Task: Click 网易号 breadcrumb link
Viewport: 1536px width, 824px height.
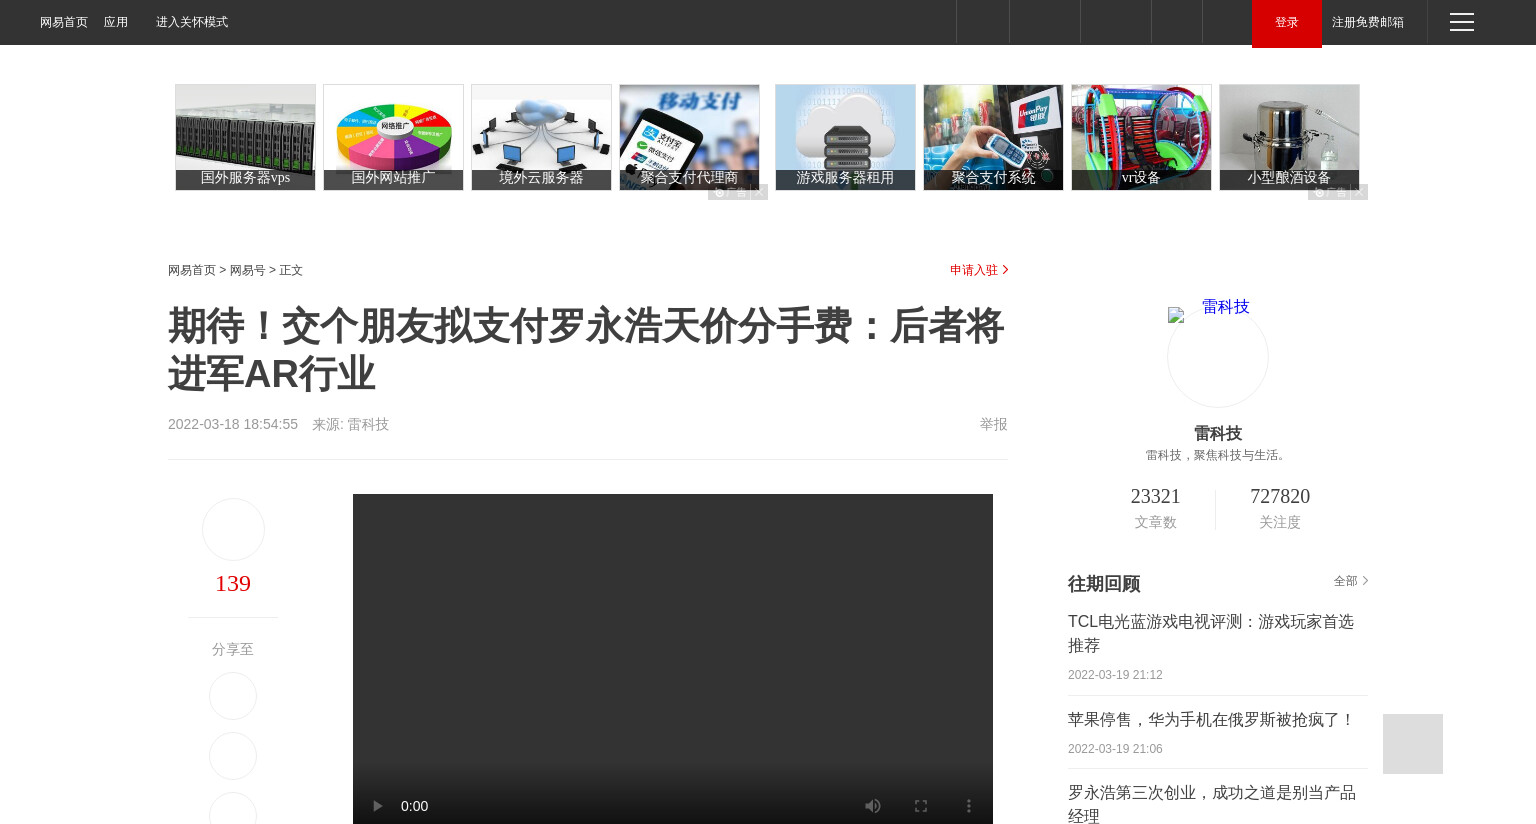Action: [247, 270]
